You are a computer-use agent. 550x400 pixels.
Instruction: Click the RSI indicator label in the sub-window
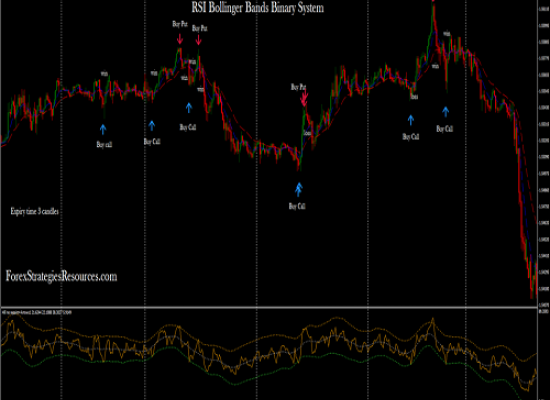coord(37,312)
